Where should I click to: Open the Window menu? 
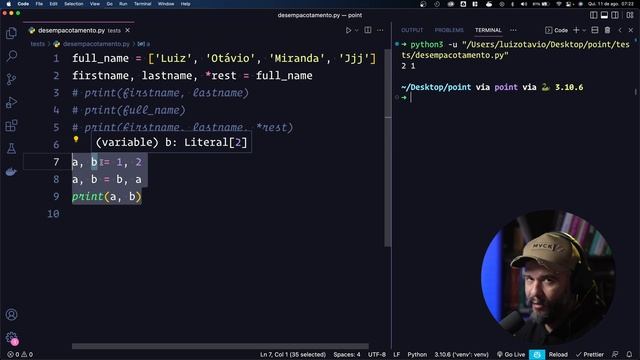coord(166,4)
